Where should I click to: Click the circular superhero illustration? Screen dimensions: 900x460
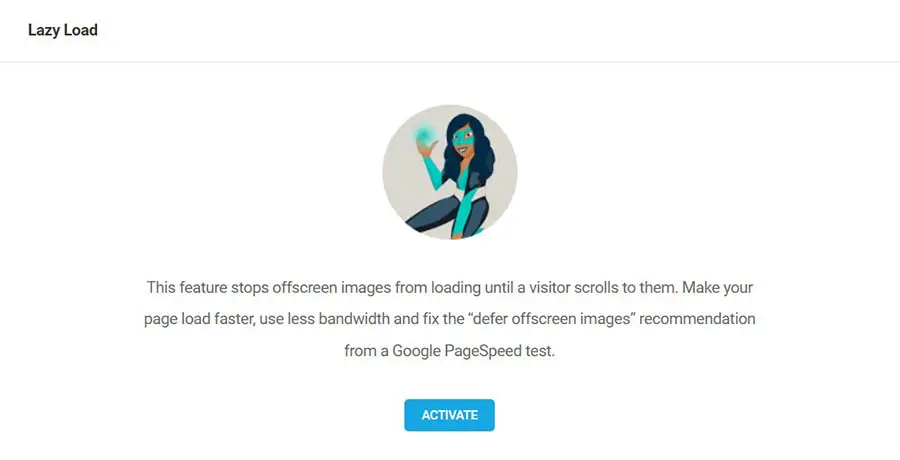(449, 172)
